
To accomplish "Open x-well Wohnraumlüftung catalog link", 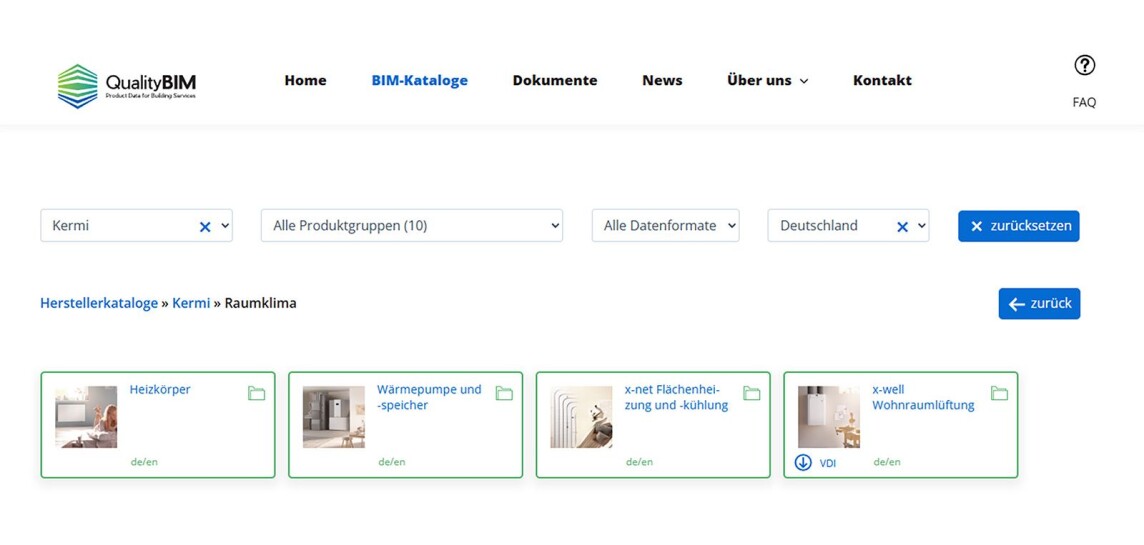I will pos(923,397).
